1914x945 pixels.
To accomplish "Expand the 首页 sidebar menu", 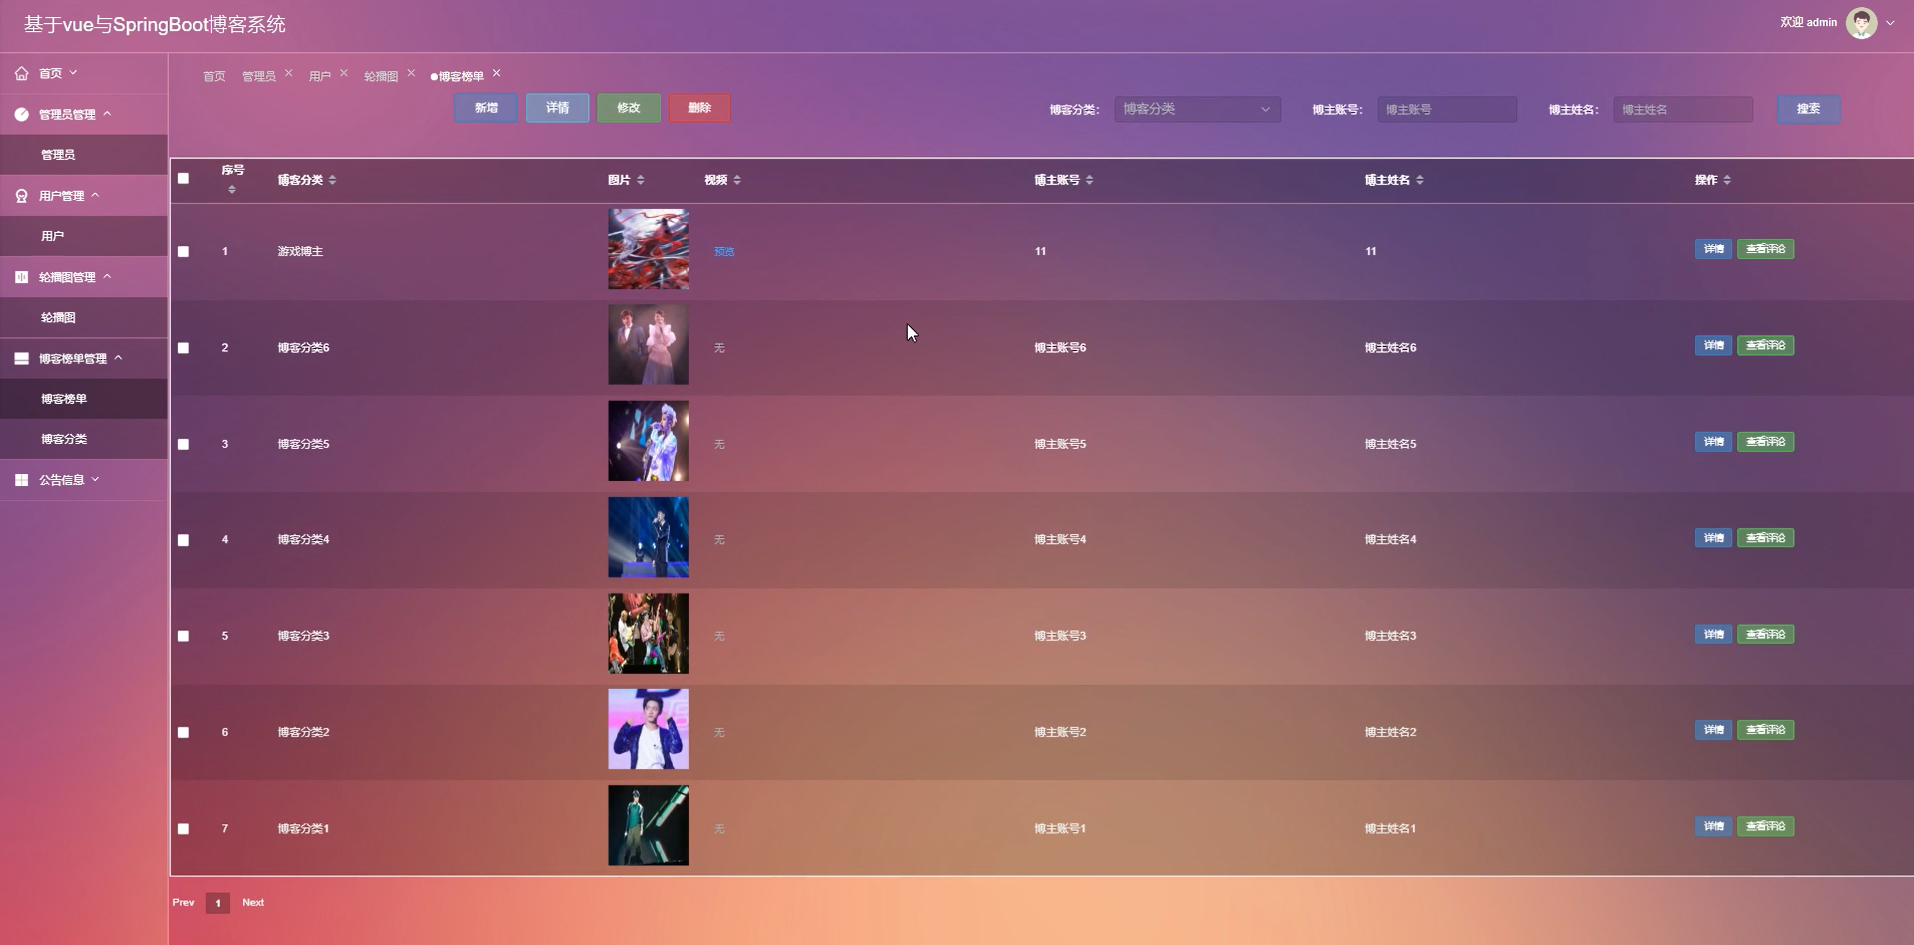I will (x=84, y=73).
